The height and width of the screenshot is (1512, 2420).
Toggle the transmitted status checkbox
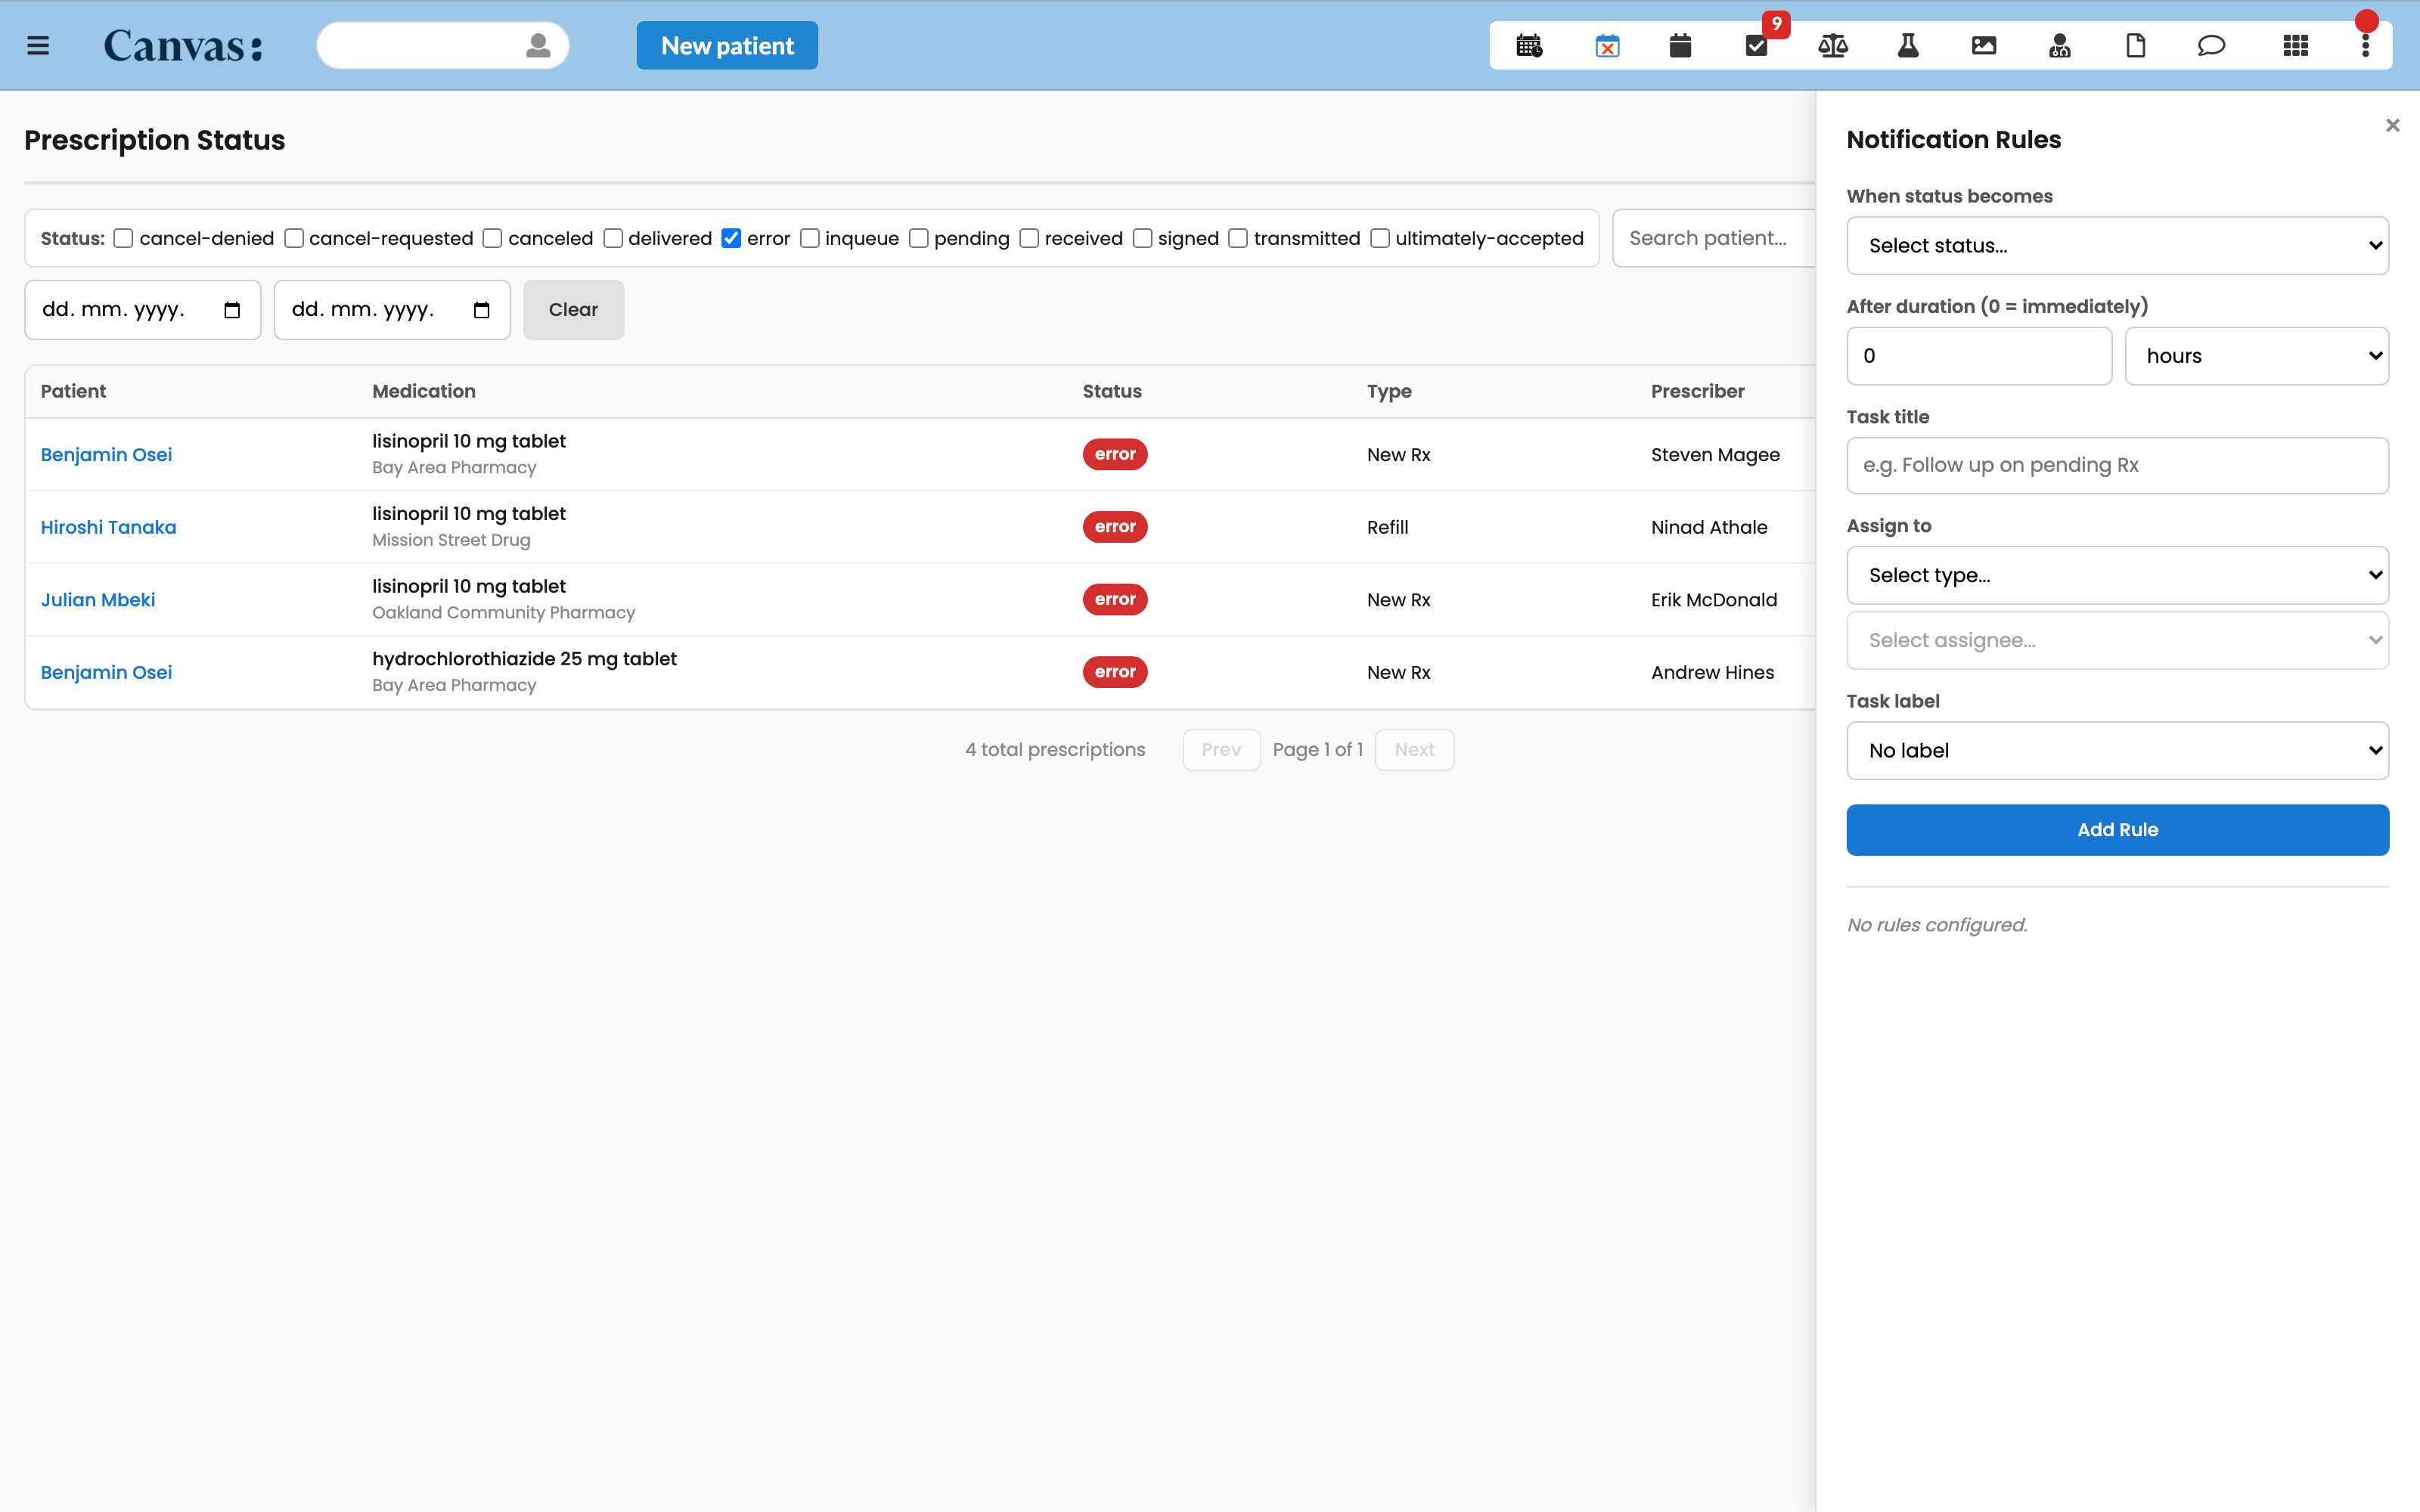tap(1238, 238)
